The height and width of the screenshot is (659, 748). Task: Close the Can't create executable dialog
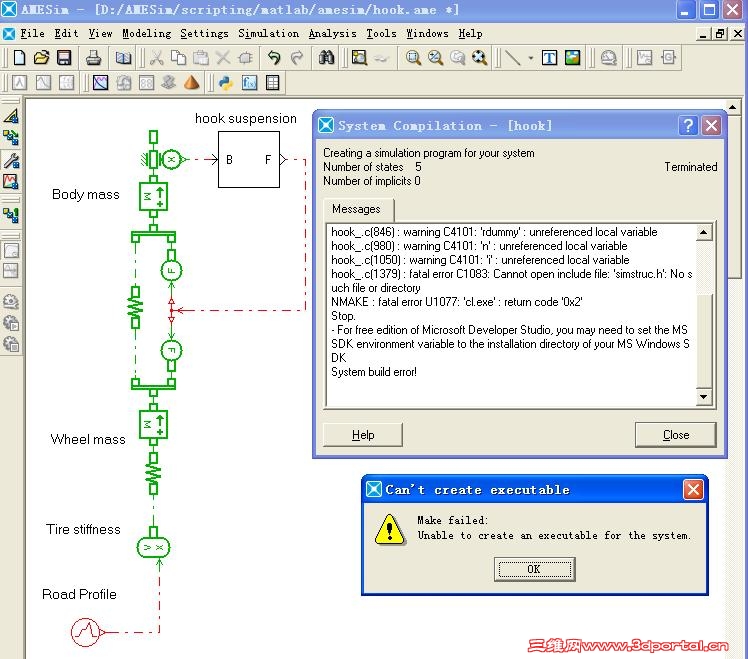tap(693, 490)
